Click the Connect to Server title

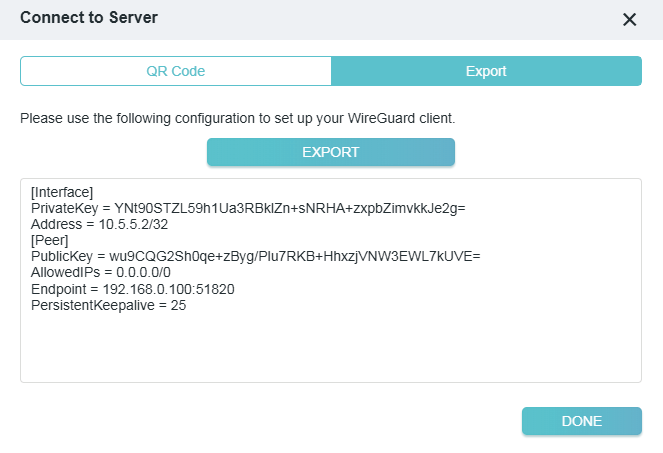pos(89,18)
